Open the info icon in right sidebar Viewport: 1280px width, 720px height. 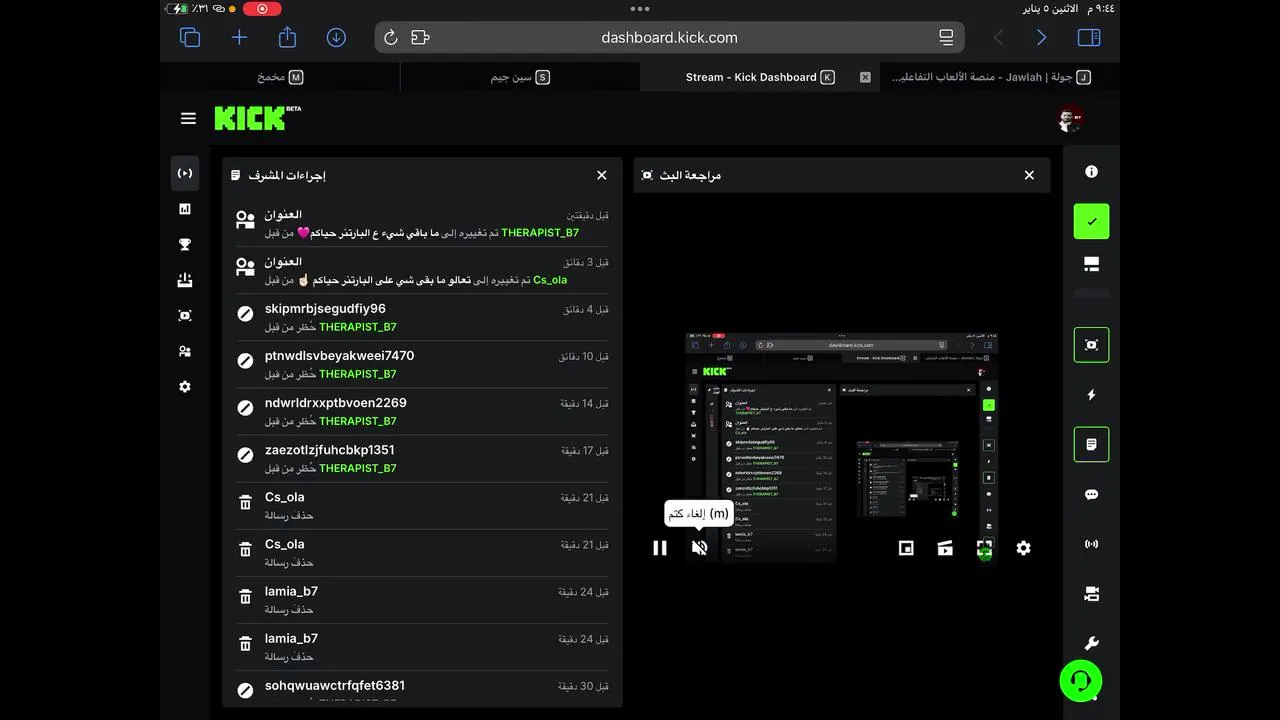click(1091, 172)
